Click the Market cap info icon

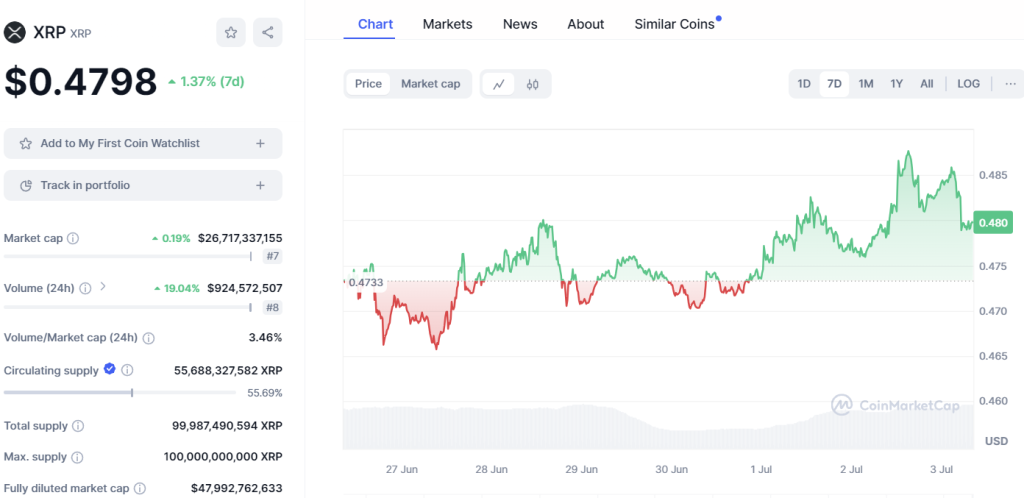[73, 239]
